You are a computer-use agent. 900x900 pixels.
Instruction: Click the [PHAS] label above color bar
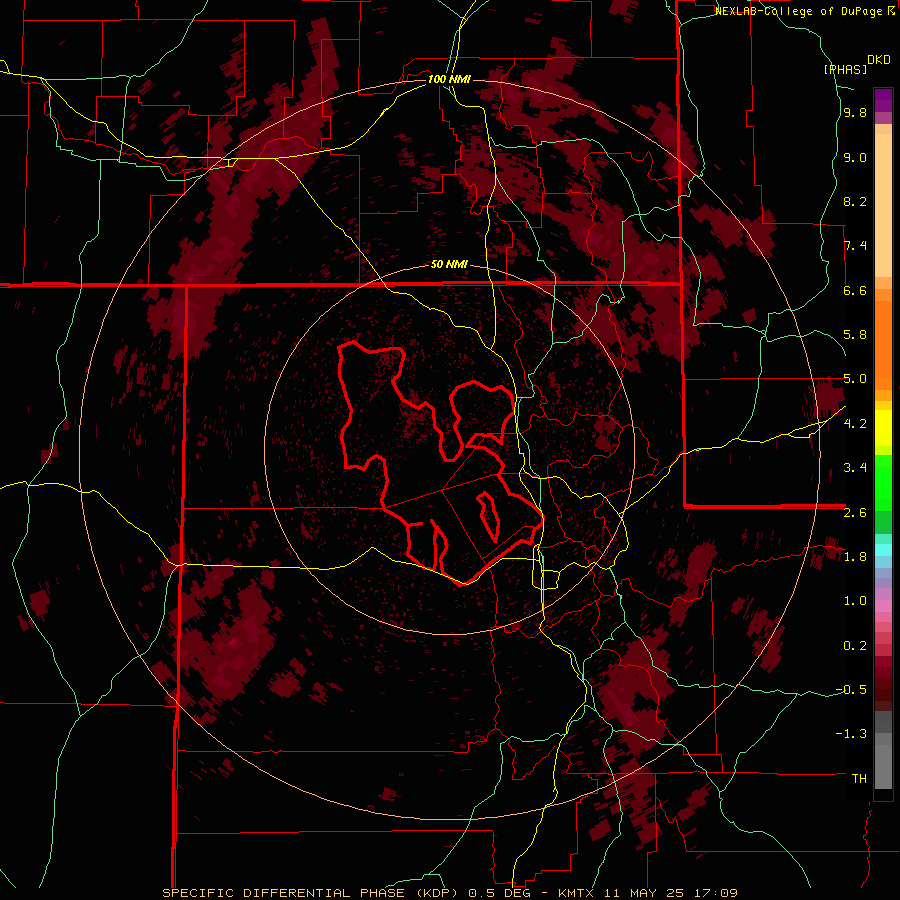[x=845, y=69]
